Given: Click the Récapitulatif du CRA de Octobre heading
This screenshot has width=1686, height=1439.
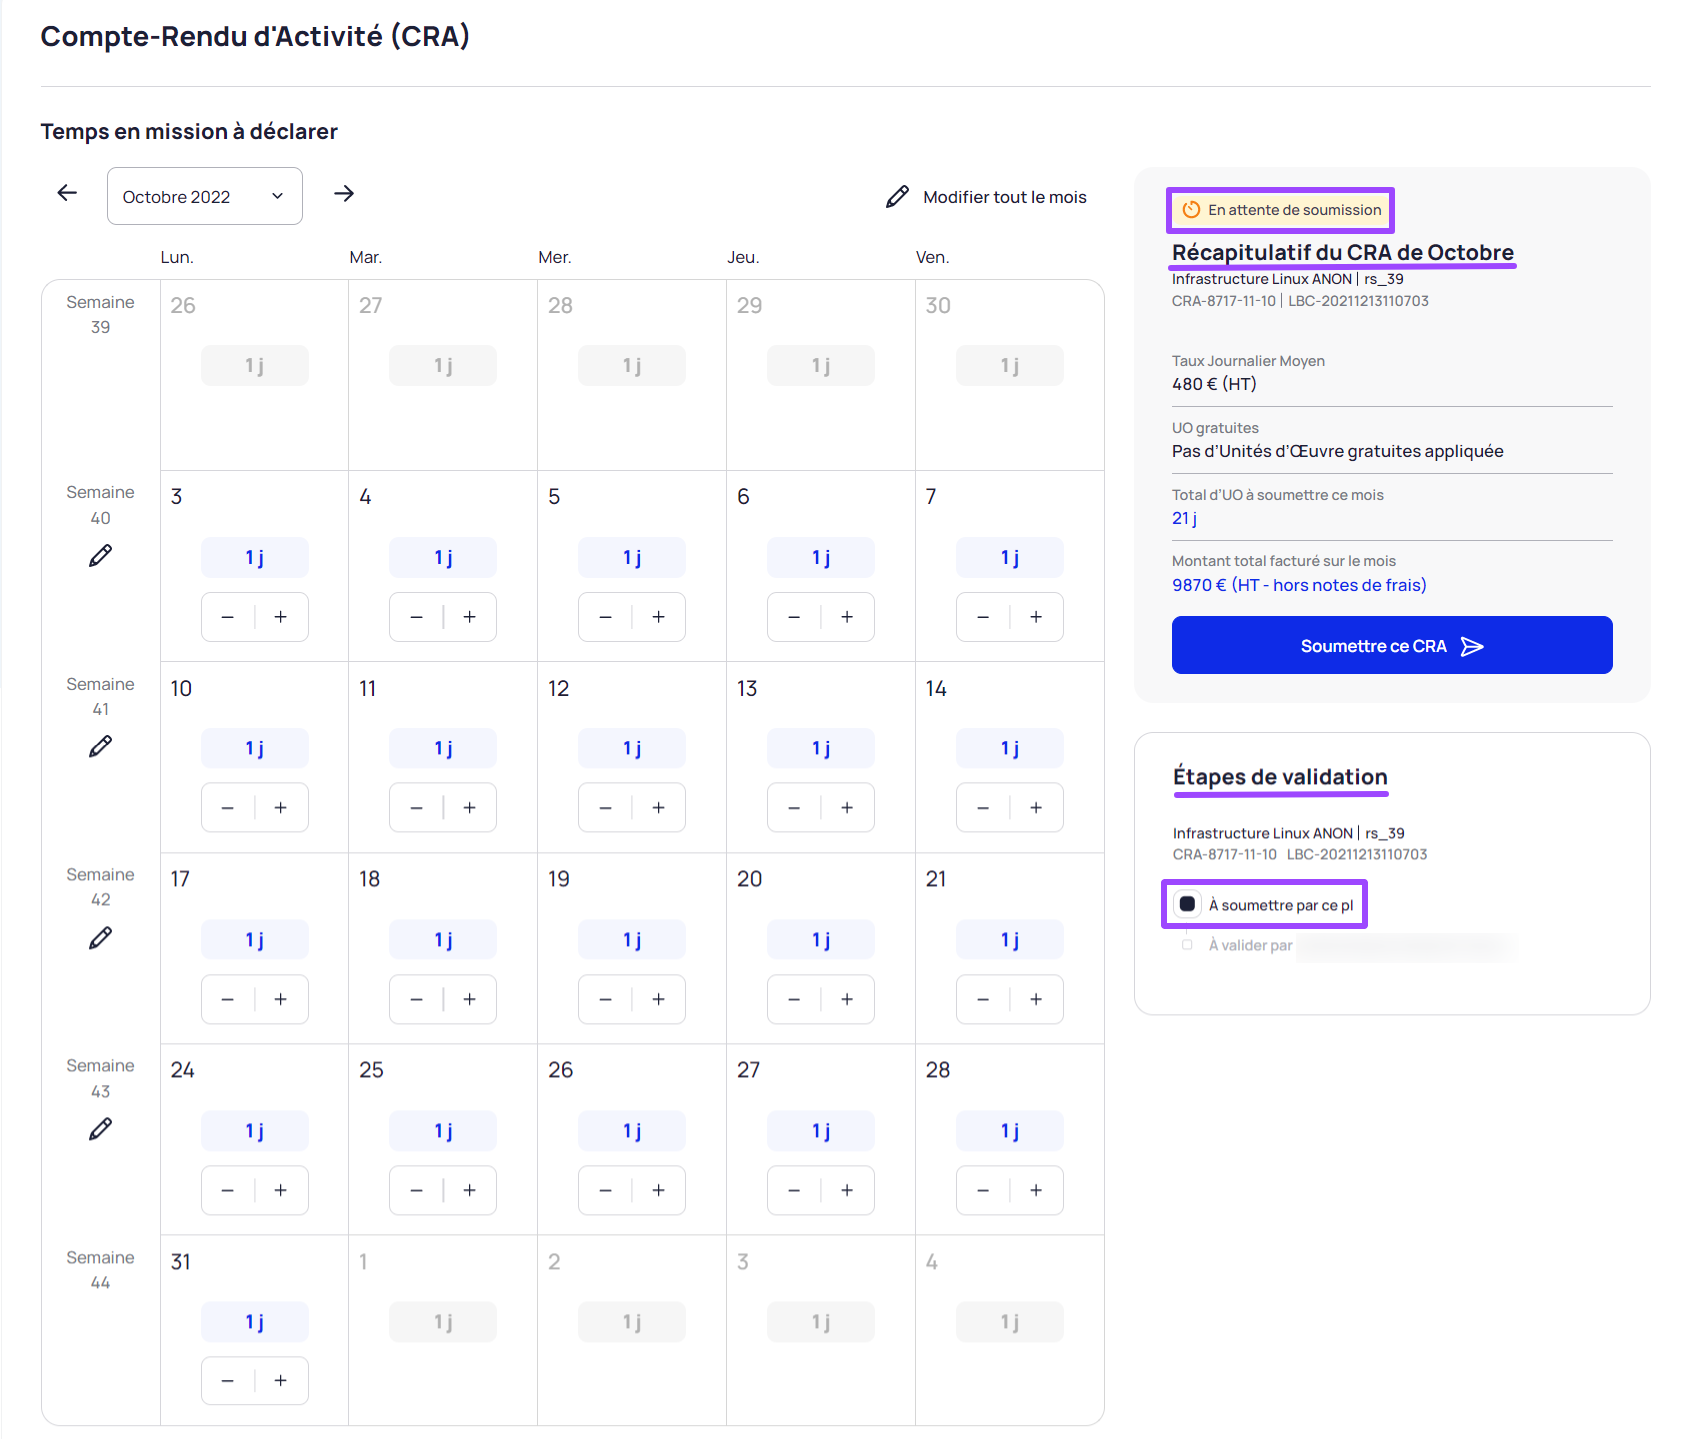Looking at the screenshot, I should click(x=1343, y=252).
